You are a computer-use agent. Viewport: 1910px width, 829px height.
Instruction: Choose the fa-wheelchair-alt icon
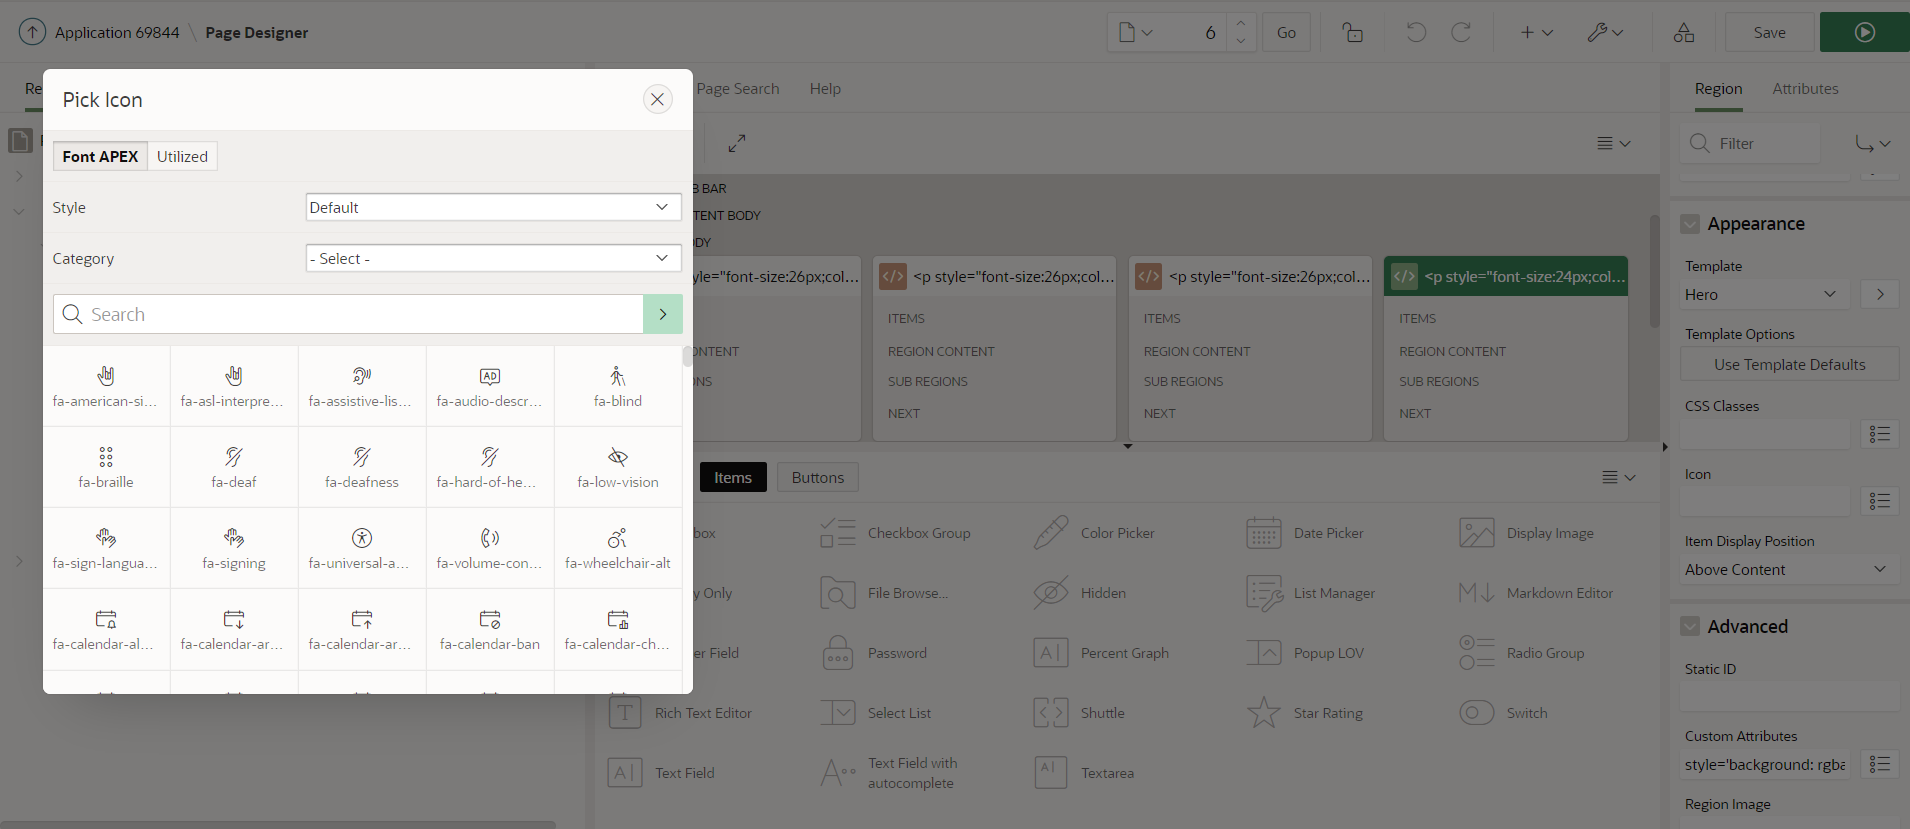[x=618, y=548]
